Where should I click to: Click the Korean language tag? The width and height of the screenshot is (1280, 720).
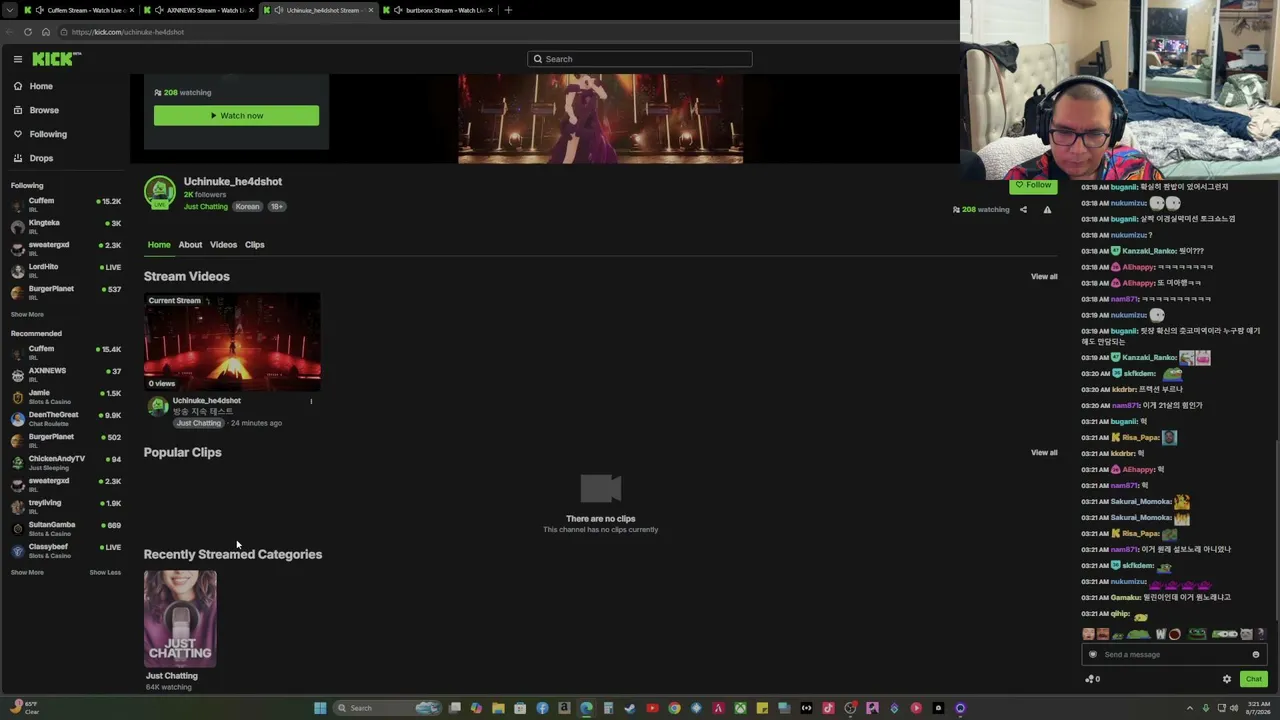click(247, 206)
